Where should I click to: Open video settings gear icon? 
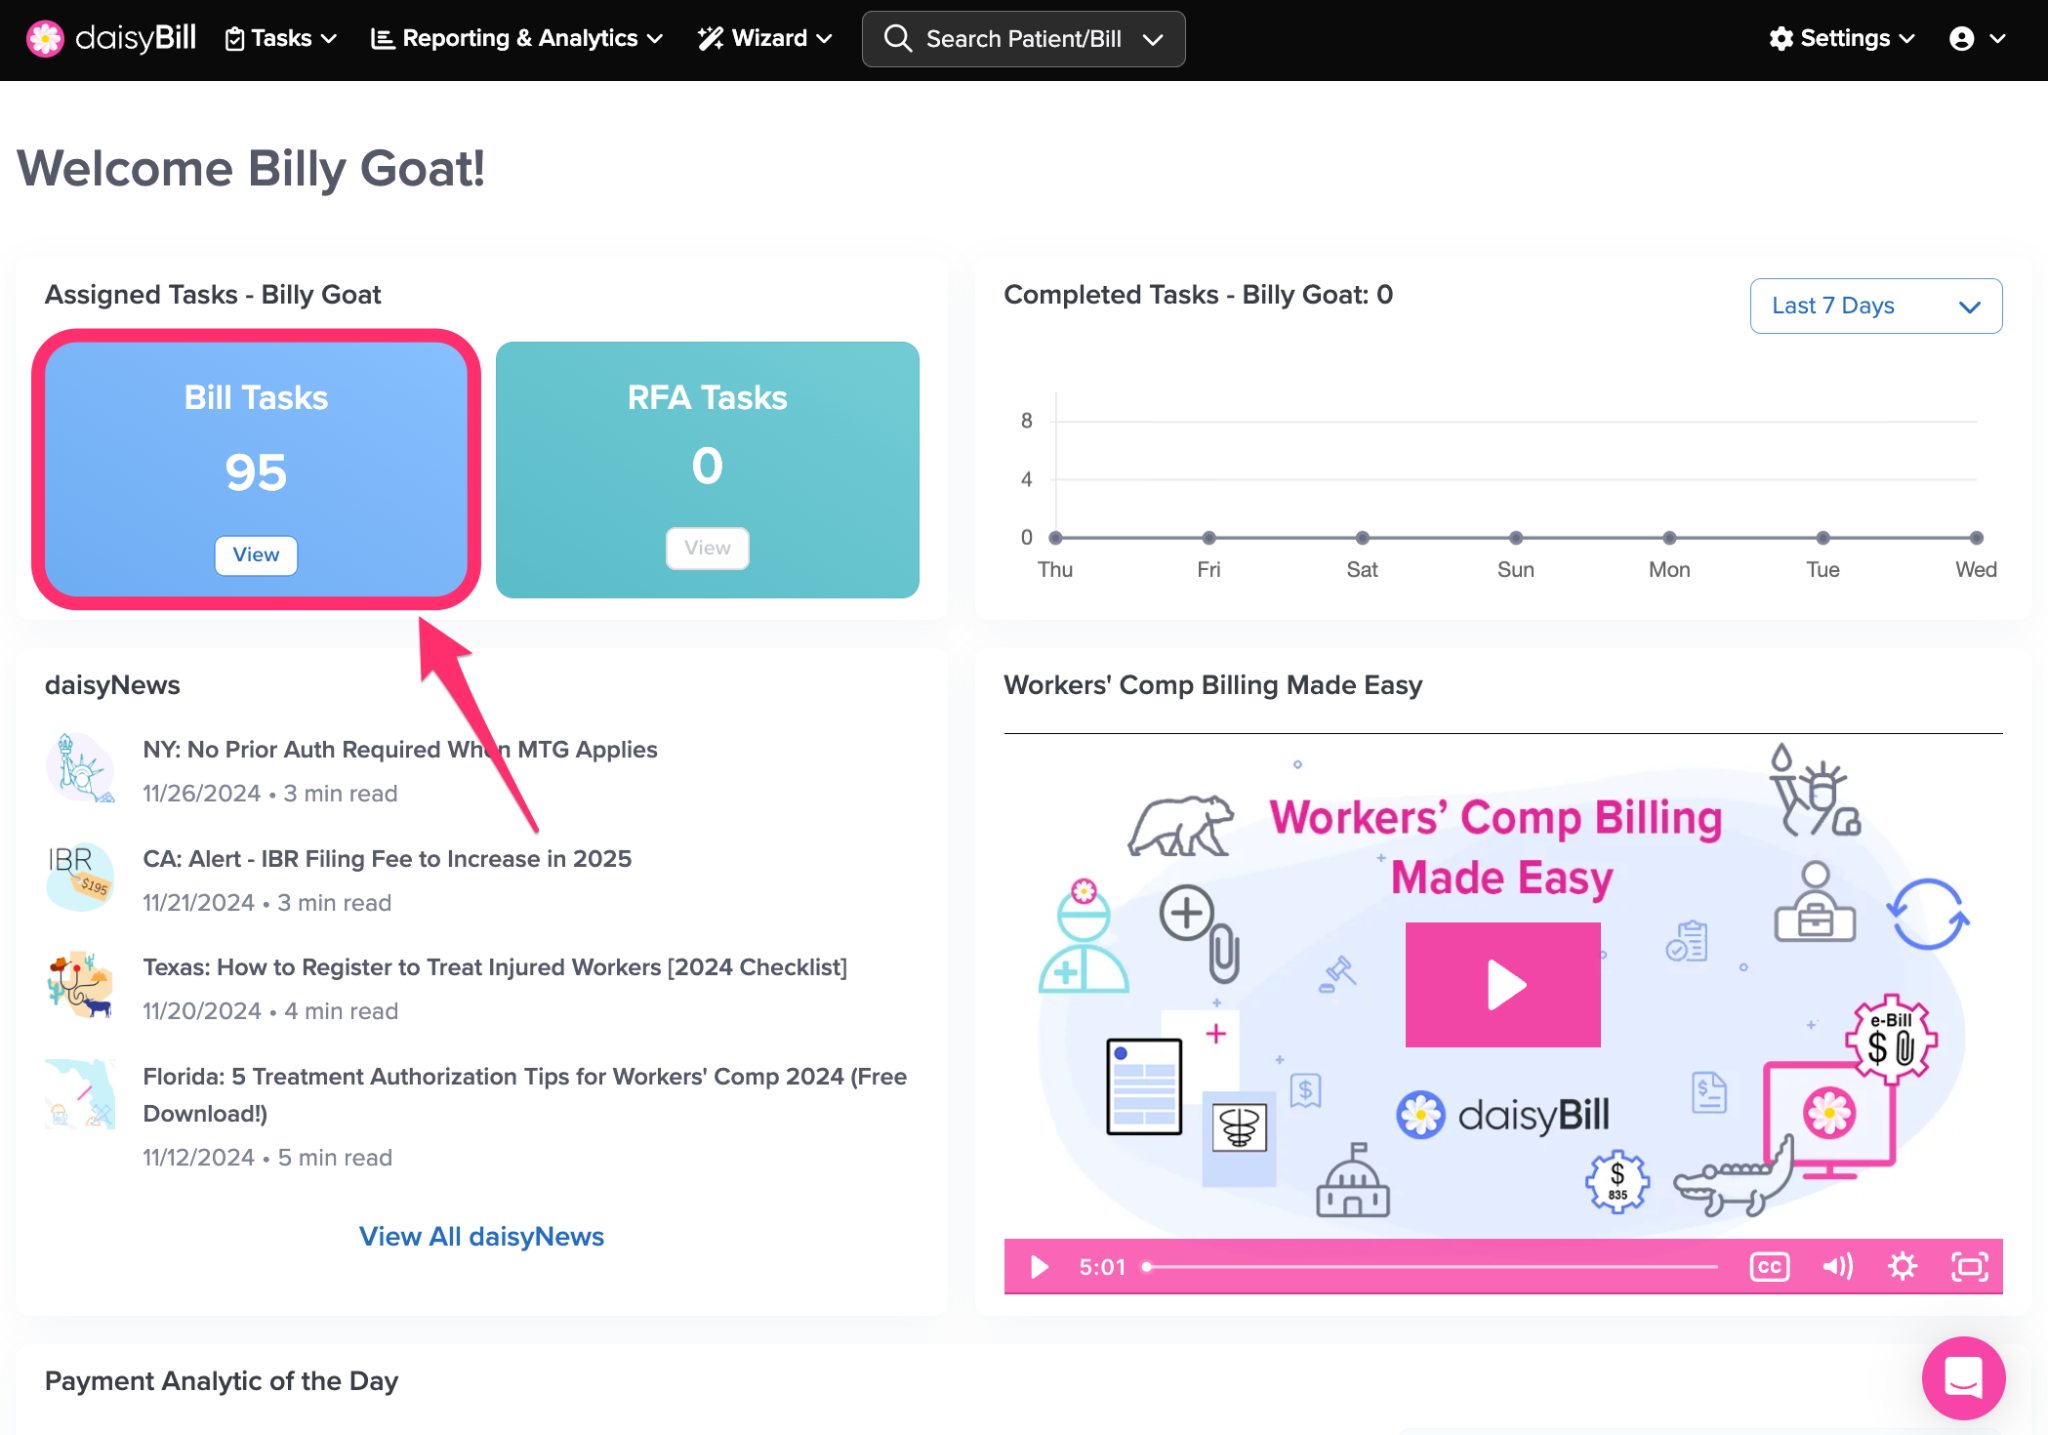point(1902,1267)
